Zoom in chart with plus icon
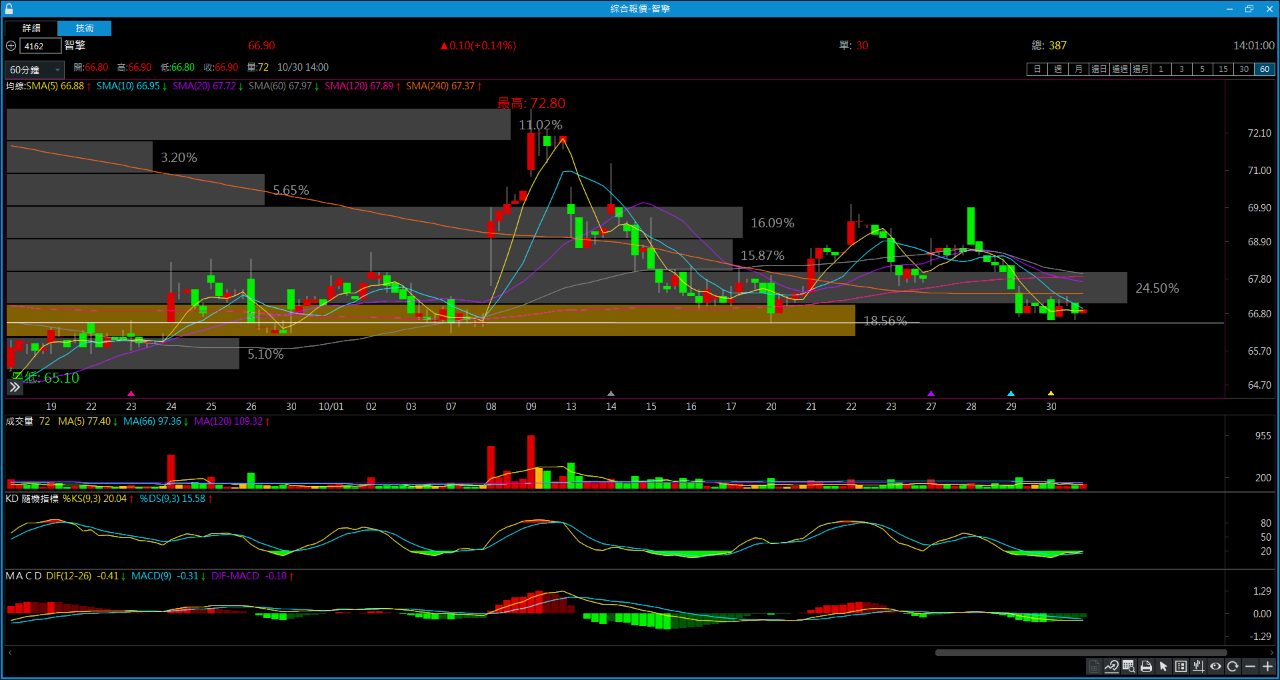Image resolution: width=1280 pixels, height=680 pixels. point(1267,667)
